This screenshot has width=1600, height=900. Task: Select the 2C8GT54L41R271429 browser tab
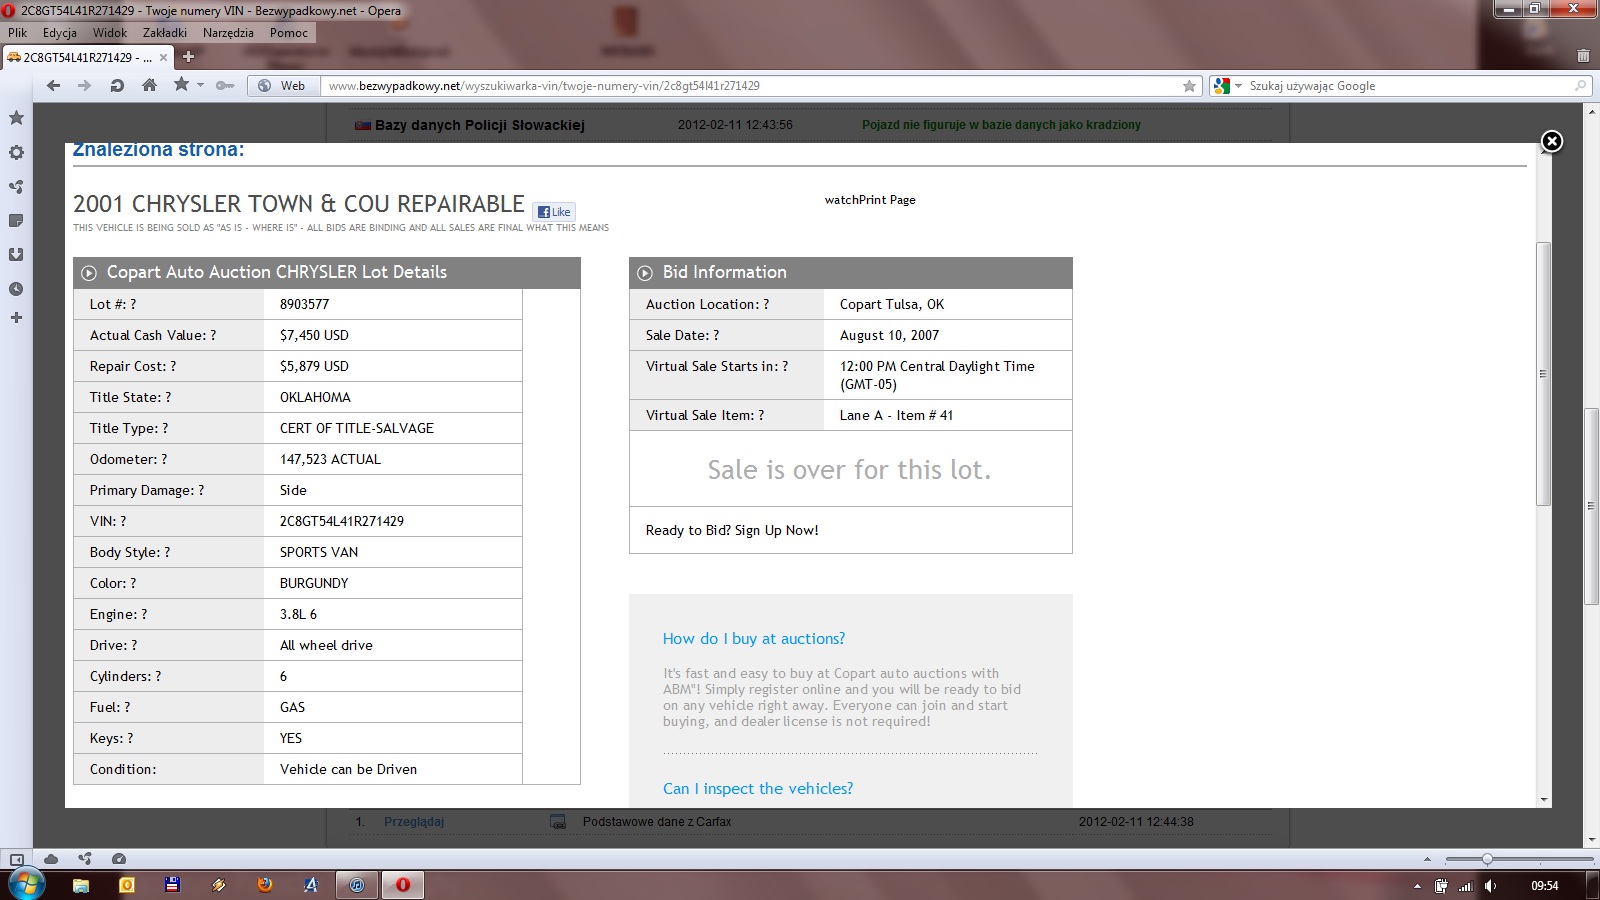[85, 58]
